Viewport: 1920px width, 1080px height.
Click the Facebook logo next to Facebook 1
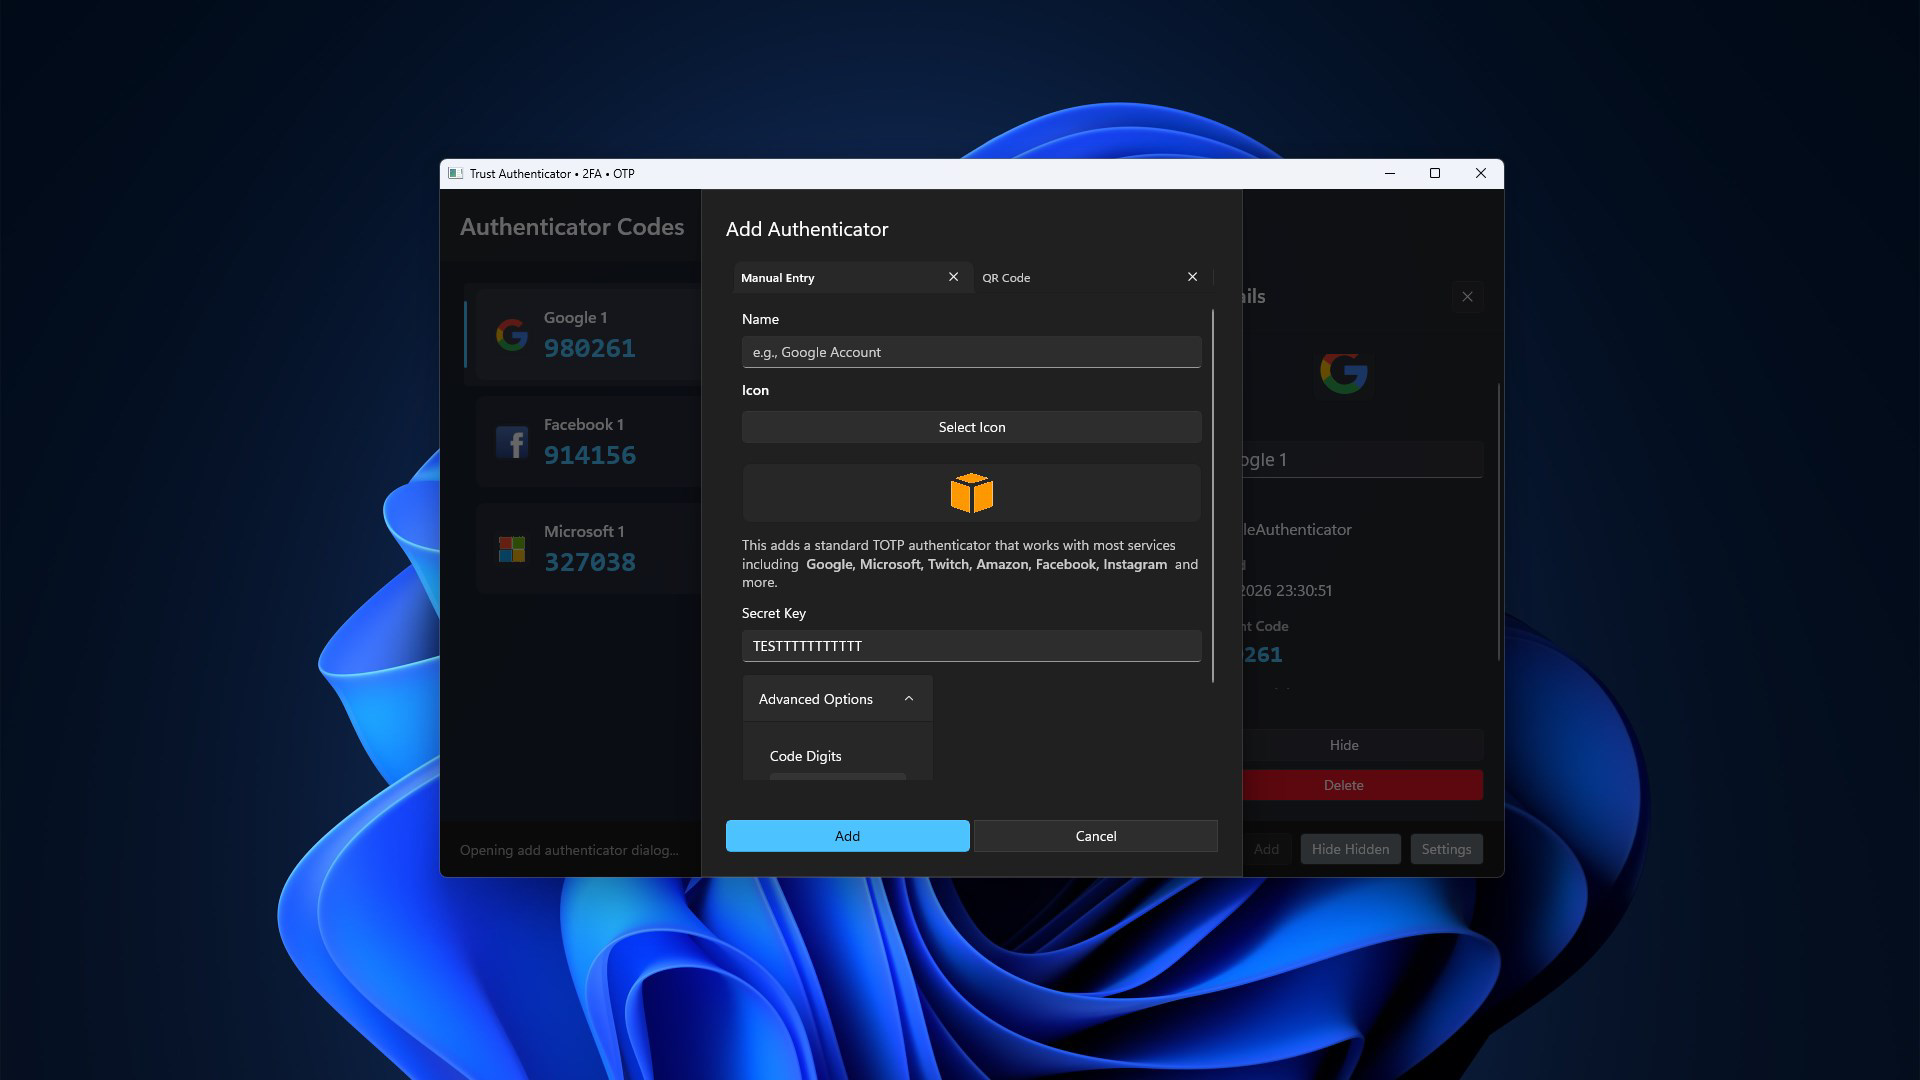point(512,442)
